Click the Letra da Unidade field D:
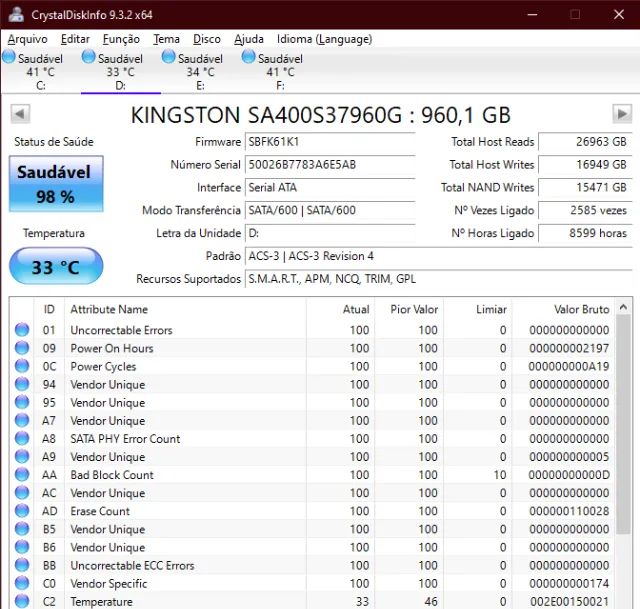640x609 pixels. 330,233
